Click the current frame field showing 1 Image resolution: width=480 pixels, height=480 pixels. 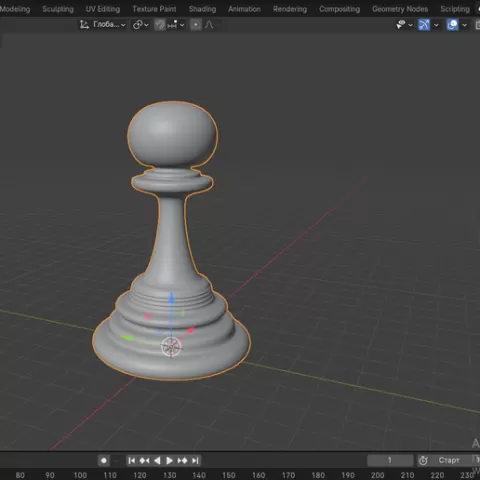[390, 461]
